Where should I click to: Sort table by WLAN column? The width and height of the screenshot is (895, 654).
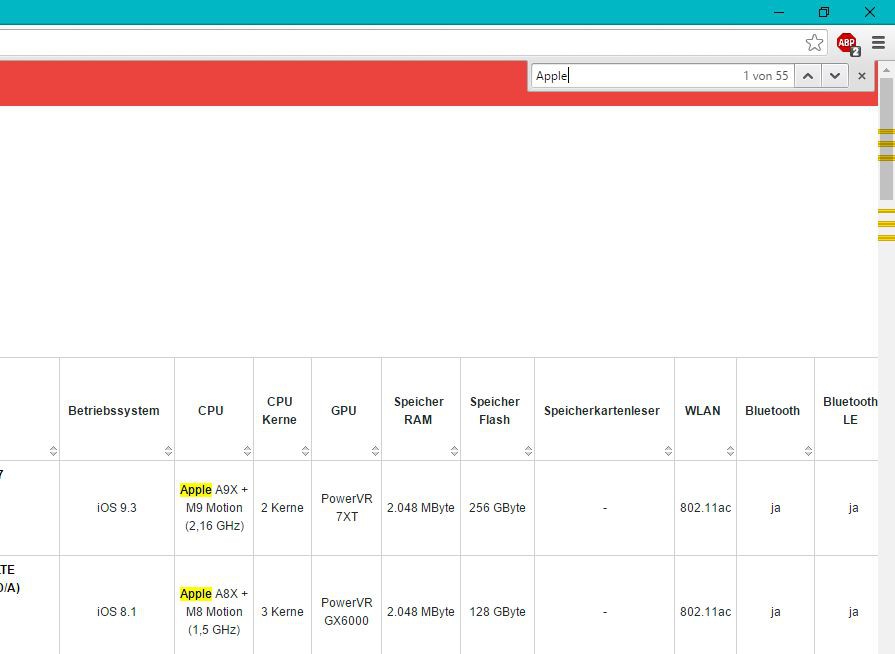(x=703, y=411)
